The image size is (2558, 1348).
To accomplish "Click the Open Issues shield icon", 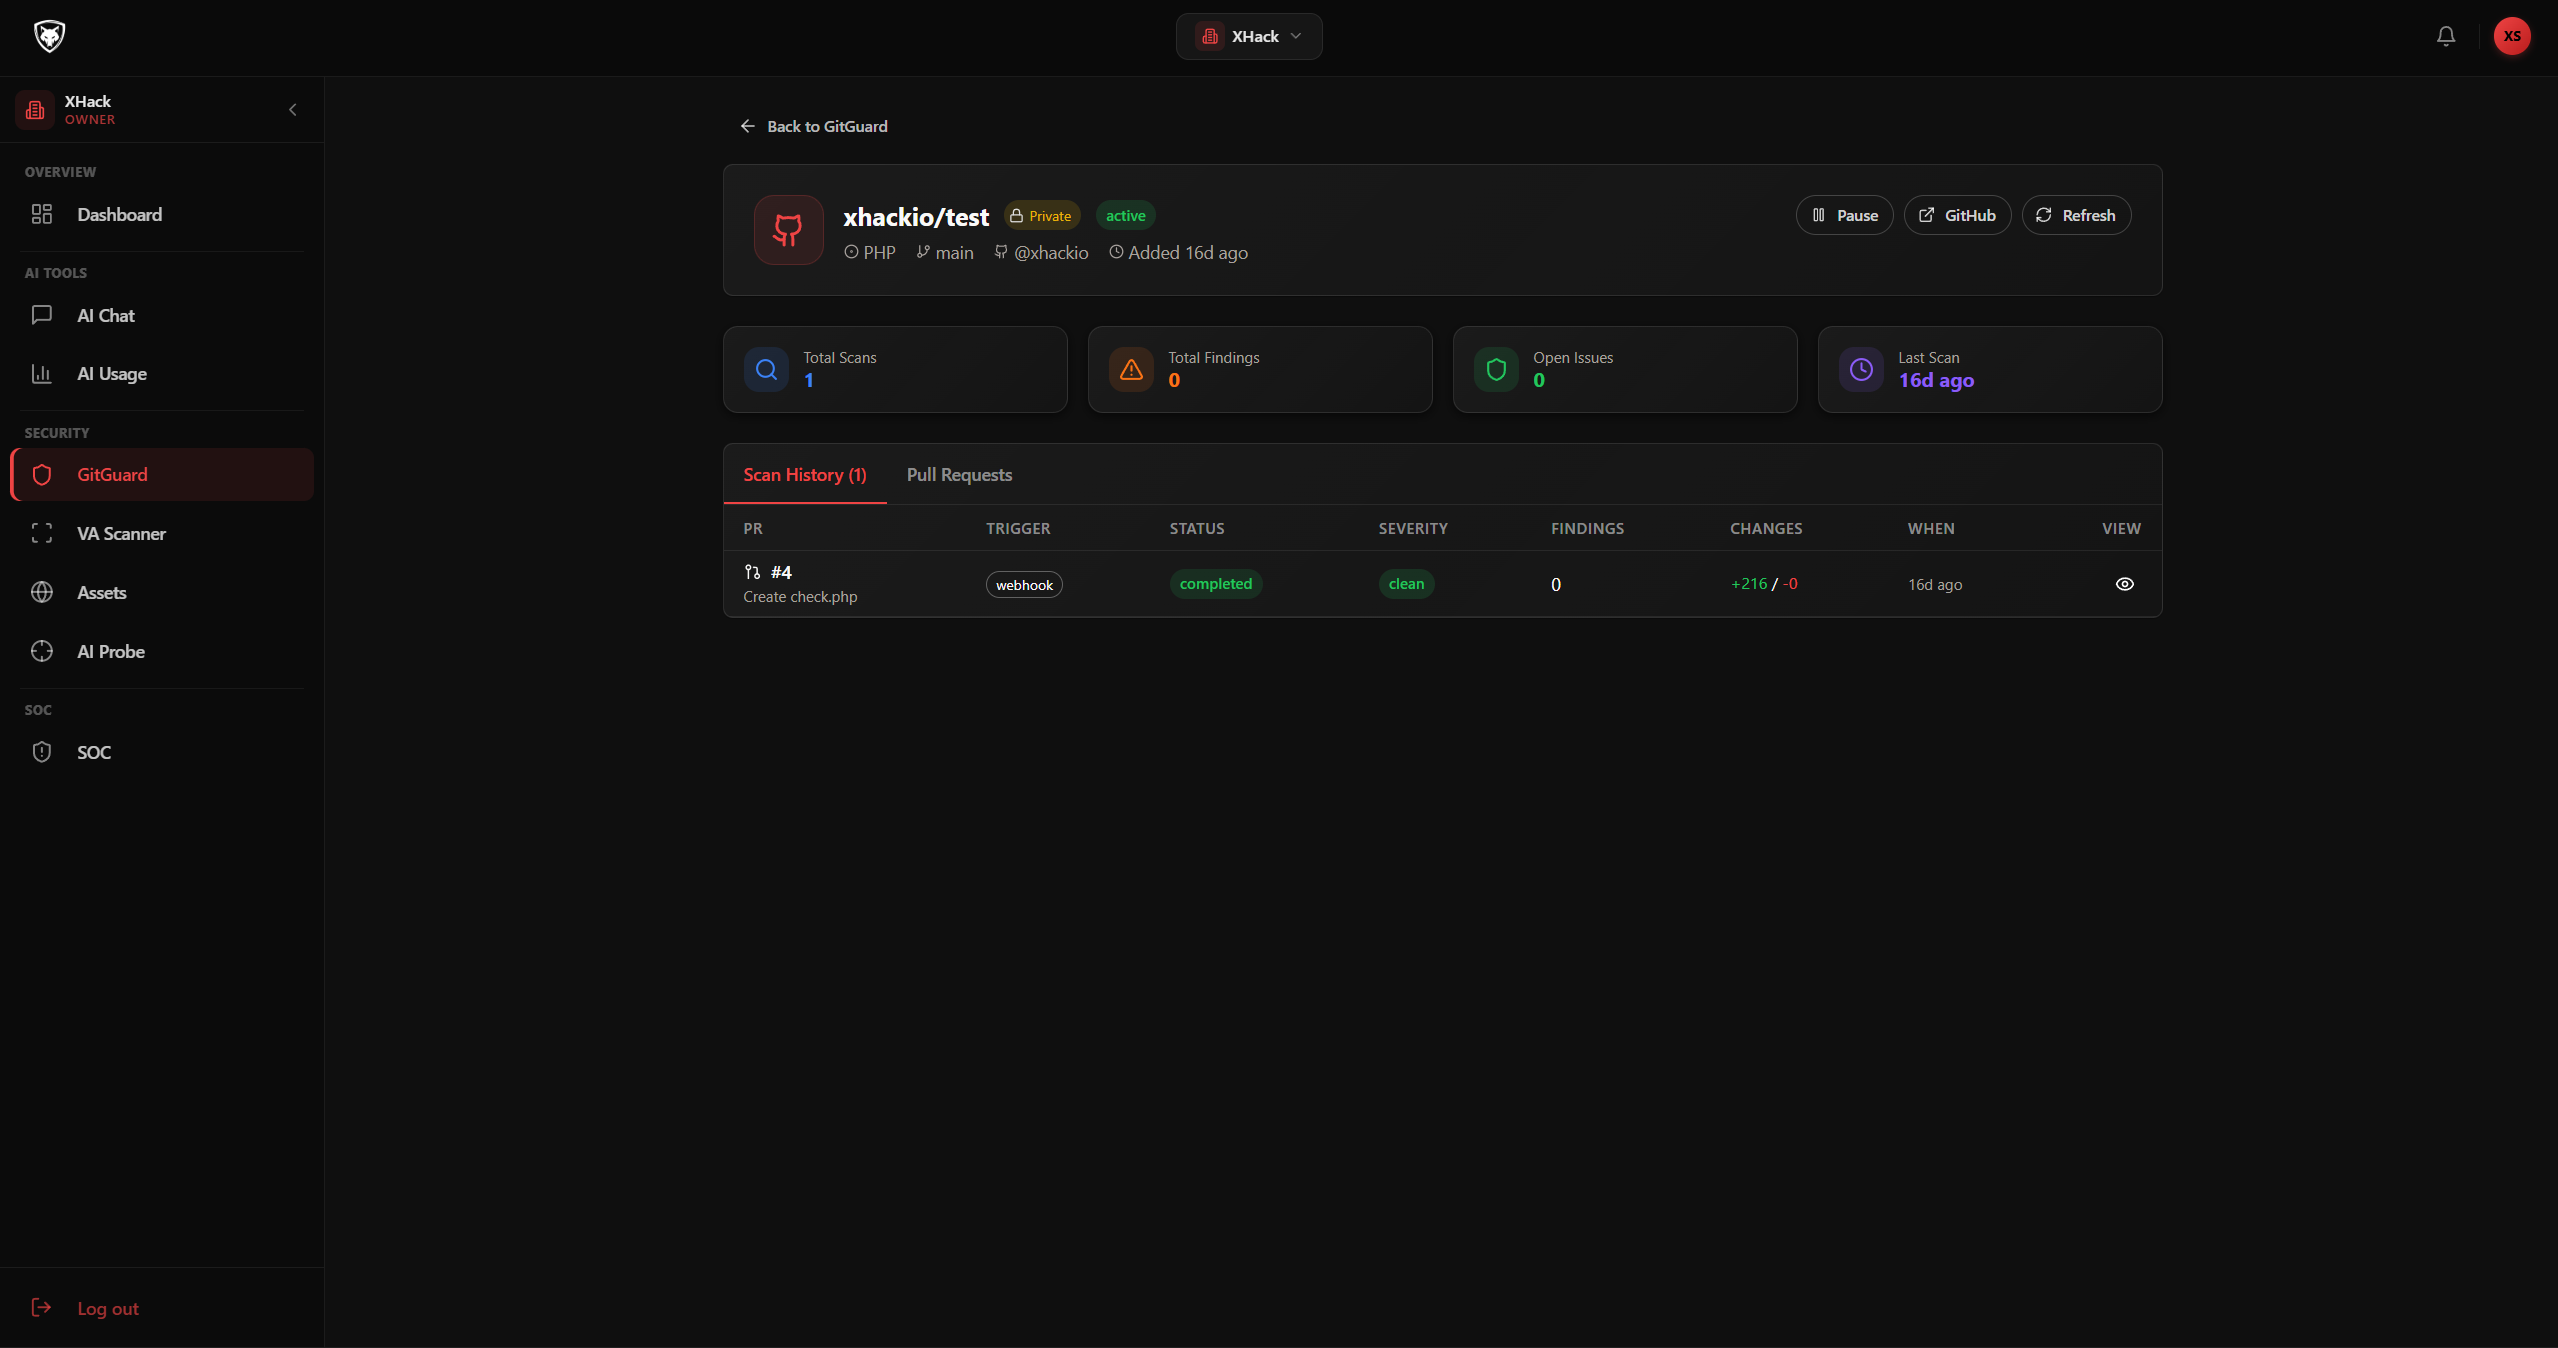I will click(x=1496, y=370).
